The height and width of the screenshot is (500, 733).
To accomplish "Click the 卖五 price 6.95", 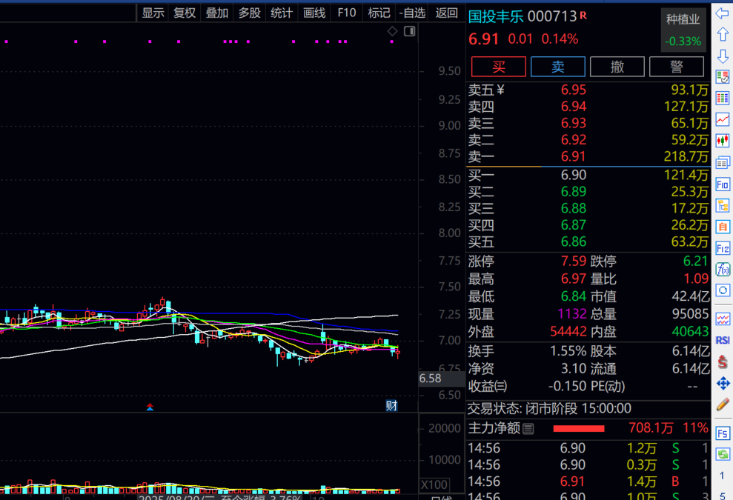I will click(x=573, y=90).
